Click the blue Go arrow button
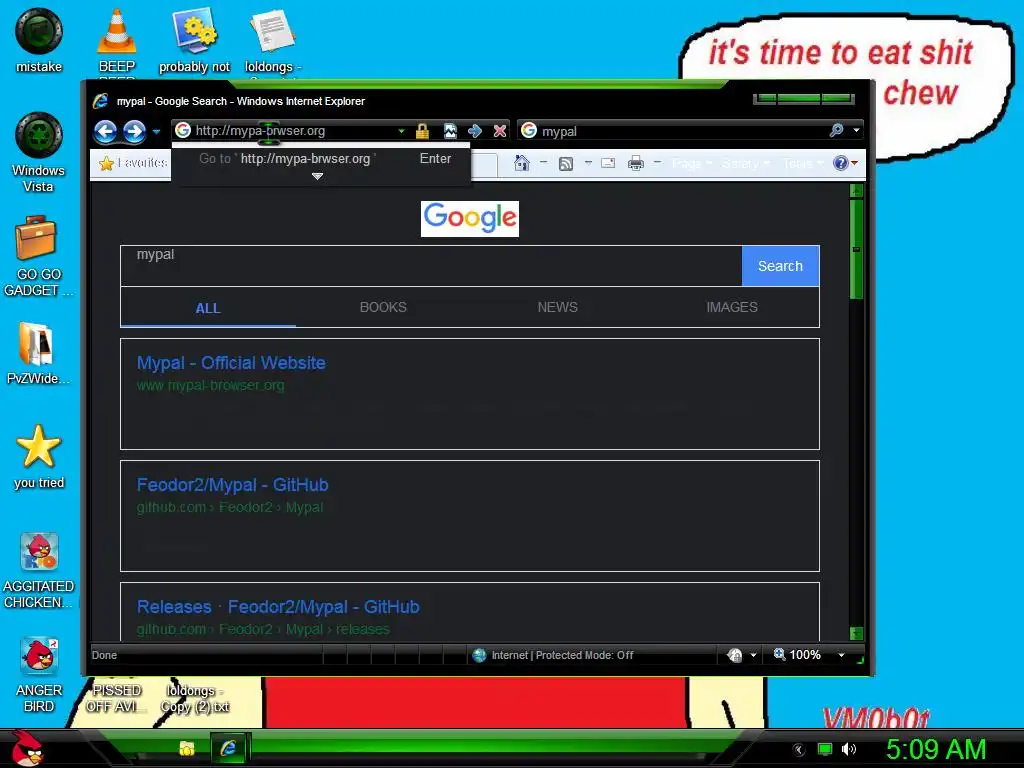Screen dimensions: 1024x768 pyautogui.click(x=475, y=131)
